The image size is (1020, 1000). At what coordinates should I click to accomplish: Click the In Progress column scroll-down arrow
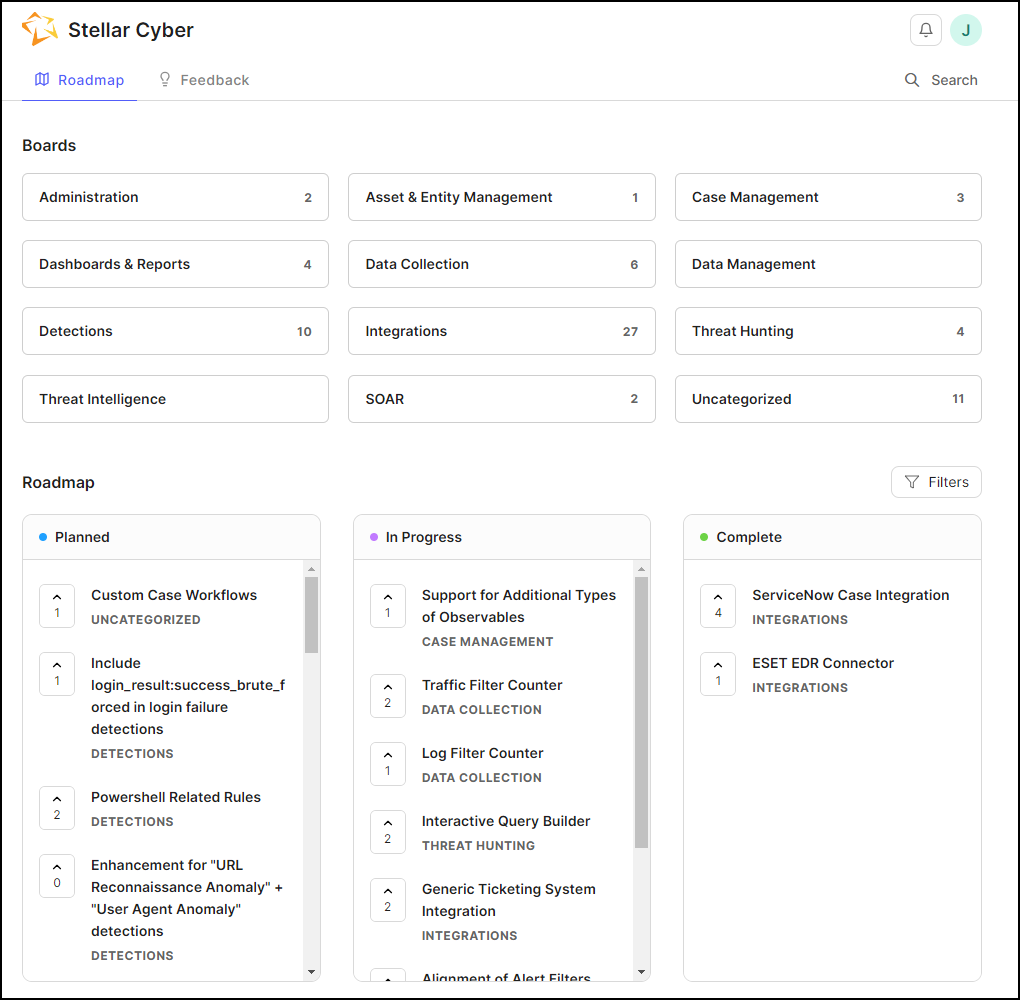[x=641, y=972]
